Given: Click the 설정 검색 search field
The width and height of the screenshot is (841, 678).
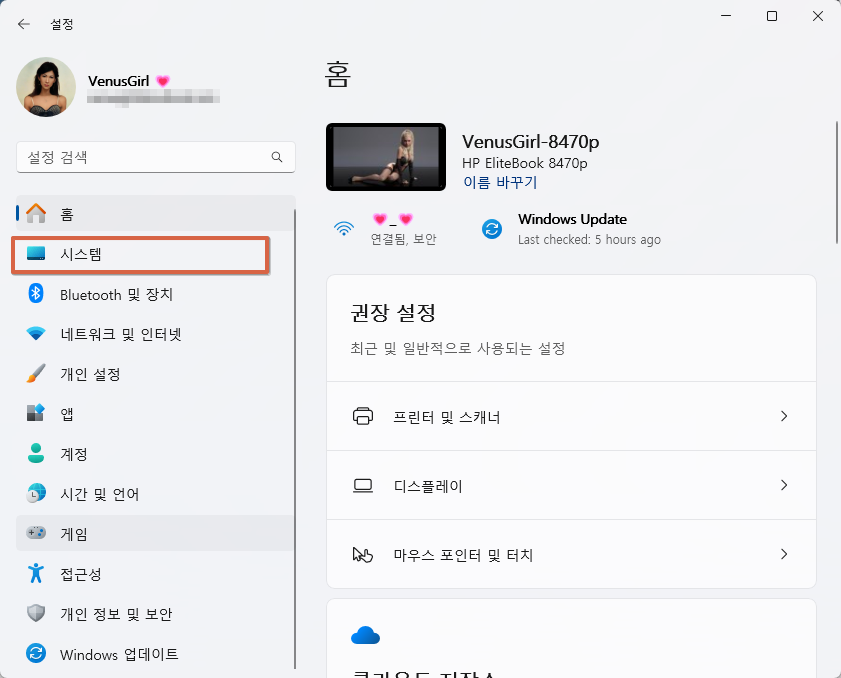Looking at the screenshot, I should 156,157.
